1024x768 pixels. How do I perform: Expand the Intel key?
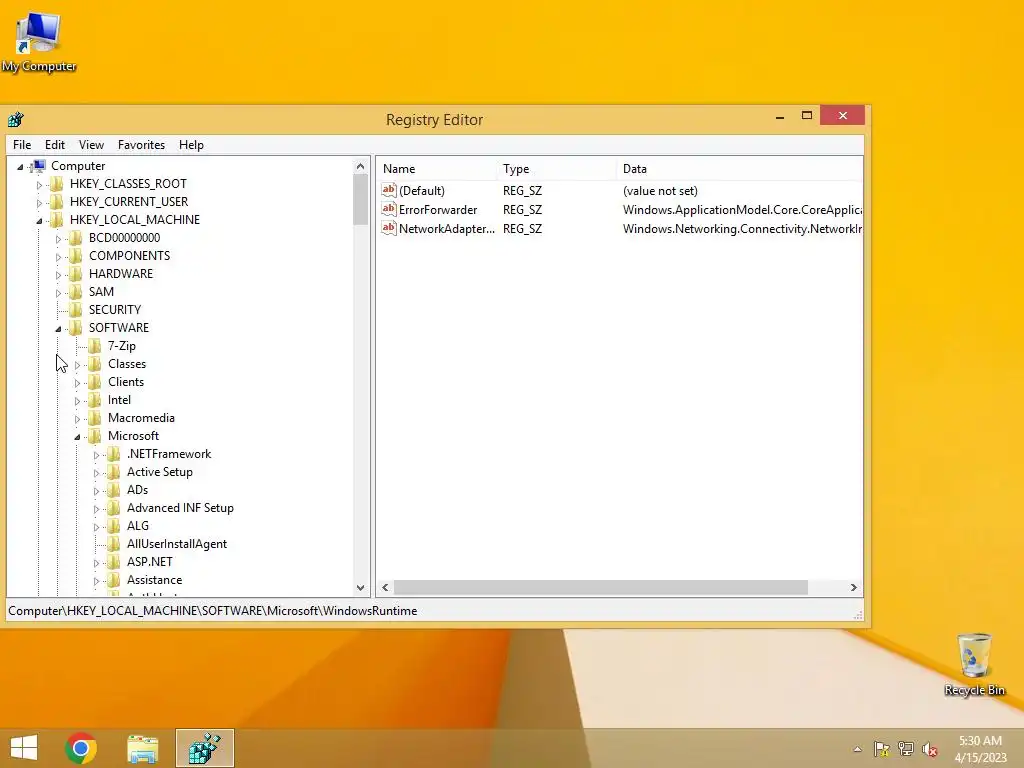[x=77, y=401]
